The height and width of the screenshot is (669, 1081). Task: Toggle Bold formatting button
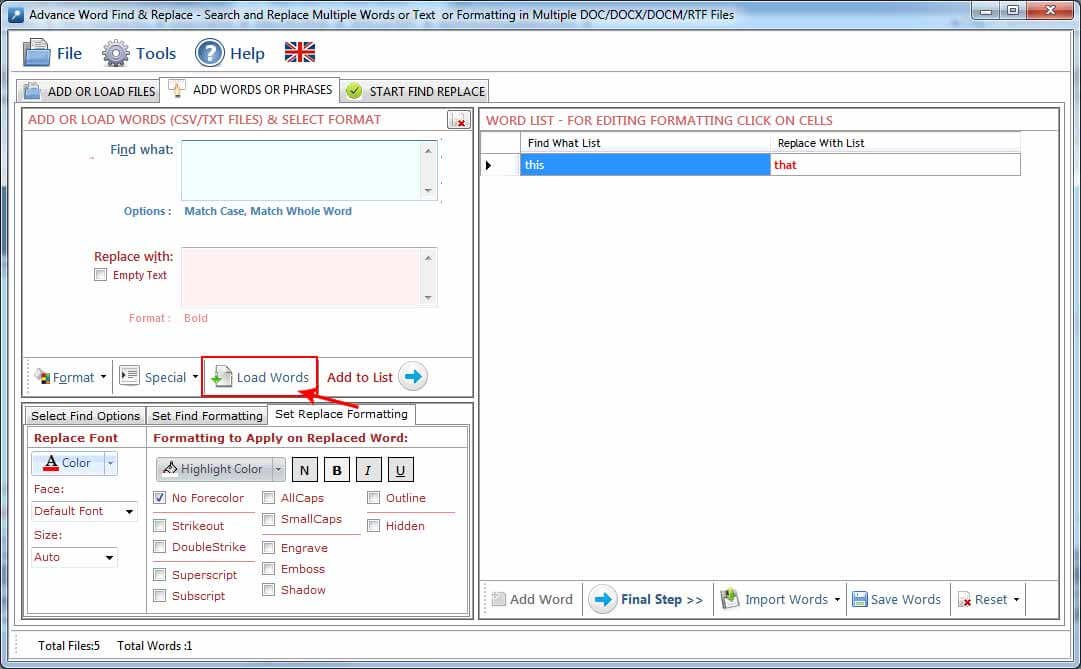(337, 470)
